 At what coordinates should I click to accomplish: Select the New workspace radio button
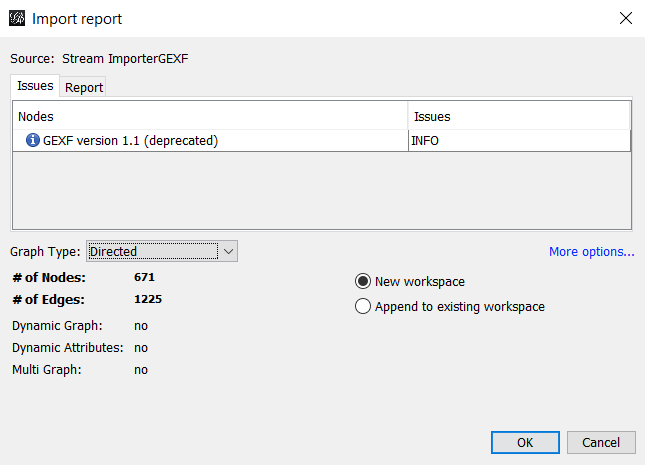(363, 282)
